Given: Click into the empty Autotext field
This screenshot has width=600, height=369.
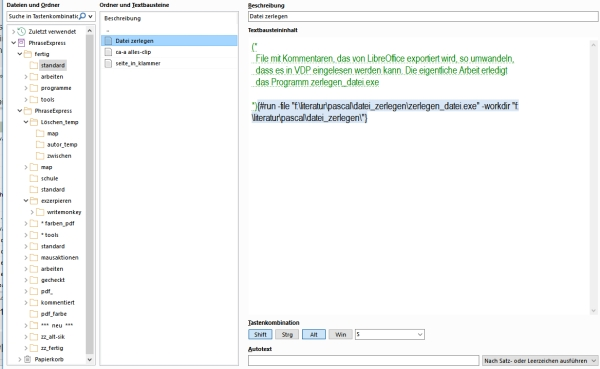Looking at the screenshot, I should 364,361.
